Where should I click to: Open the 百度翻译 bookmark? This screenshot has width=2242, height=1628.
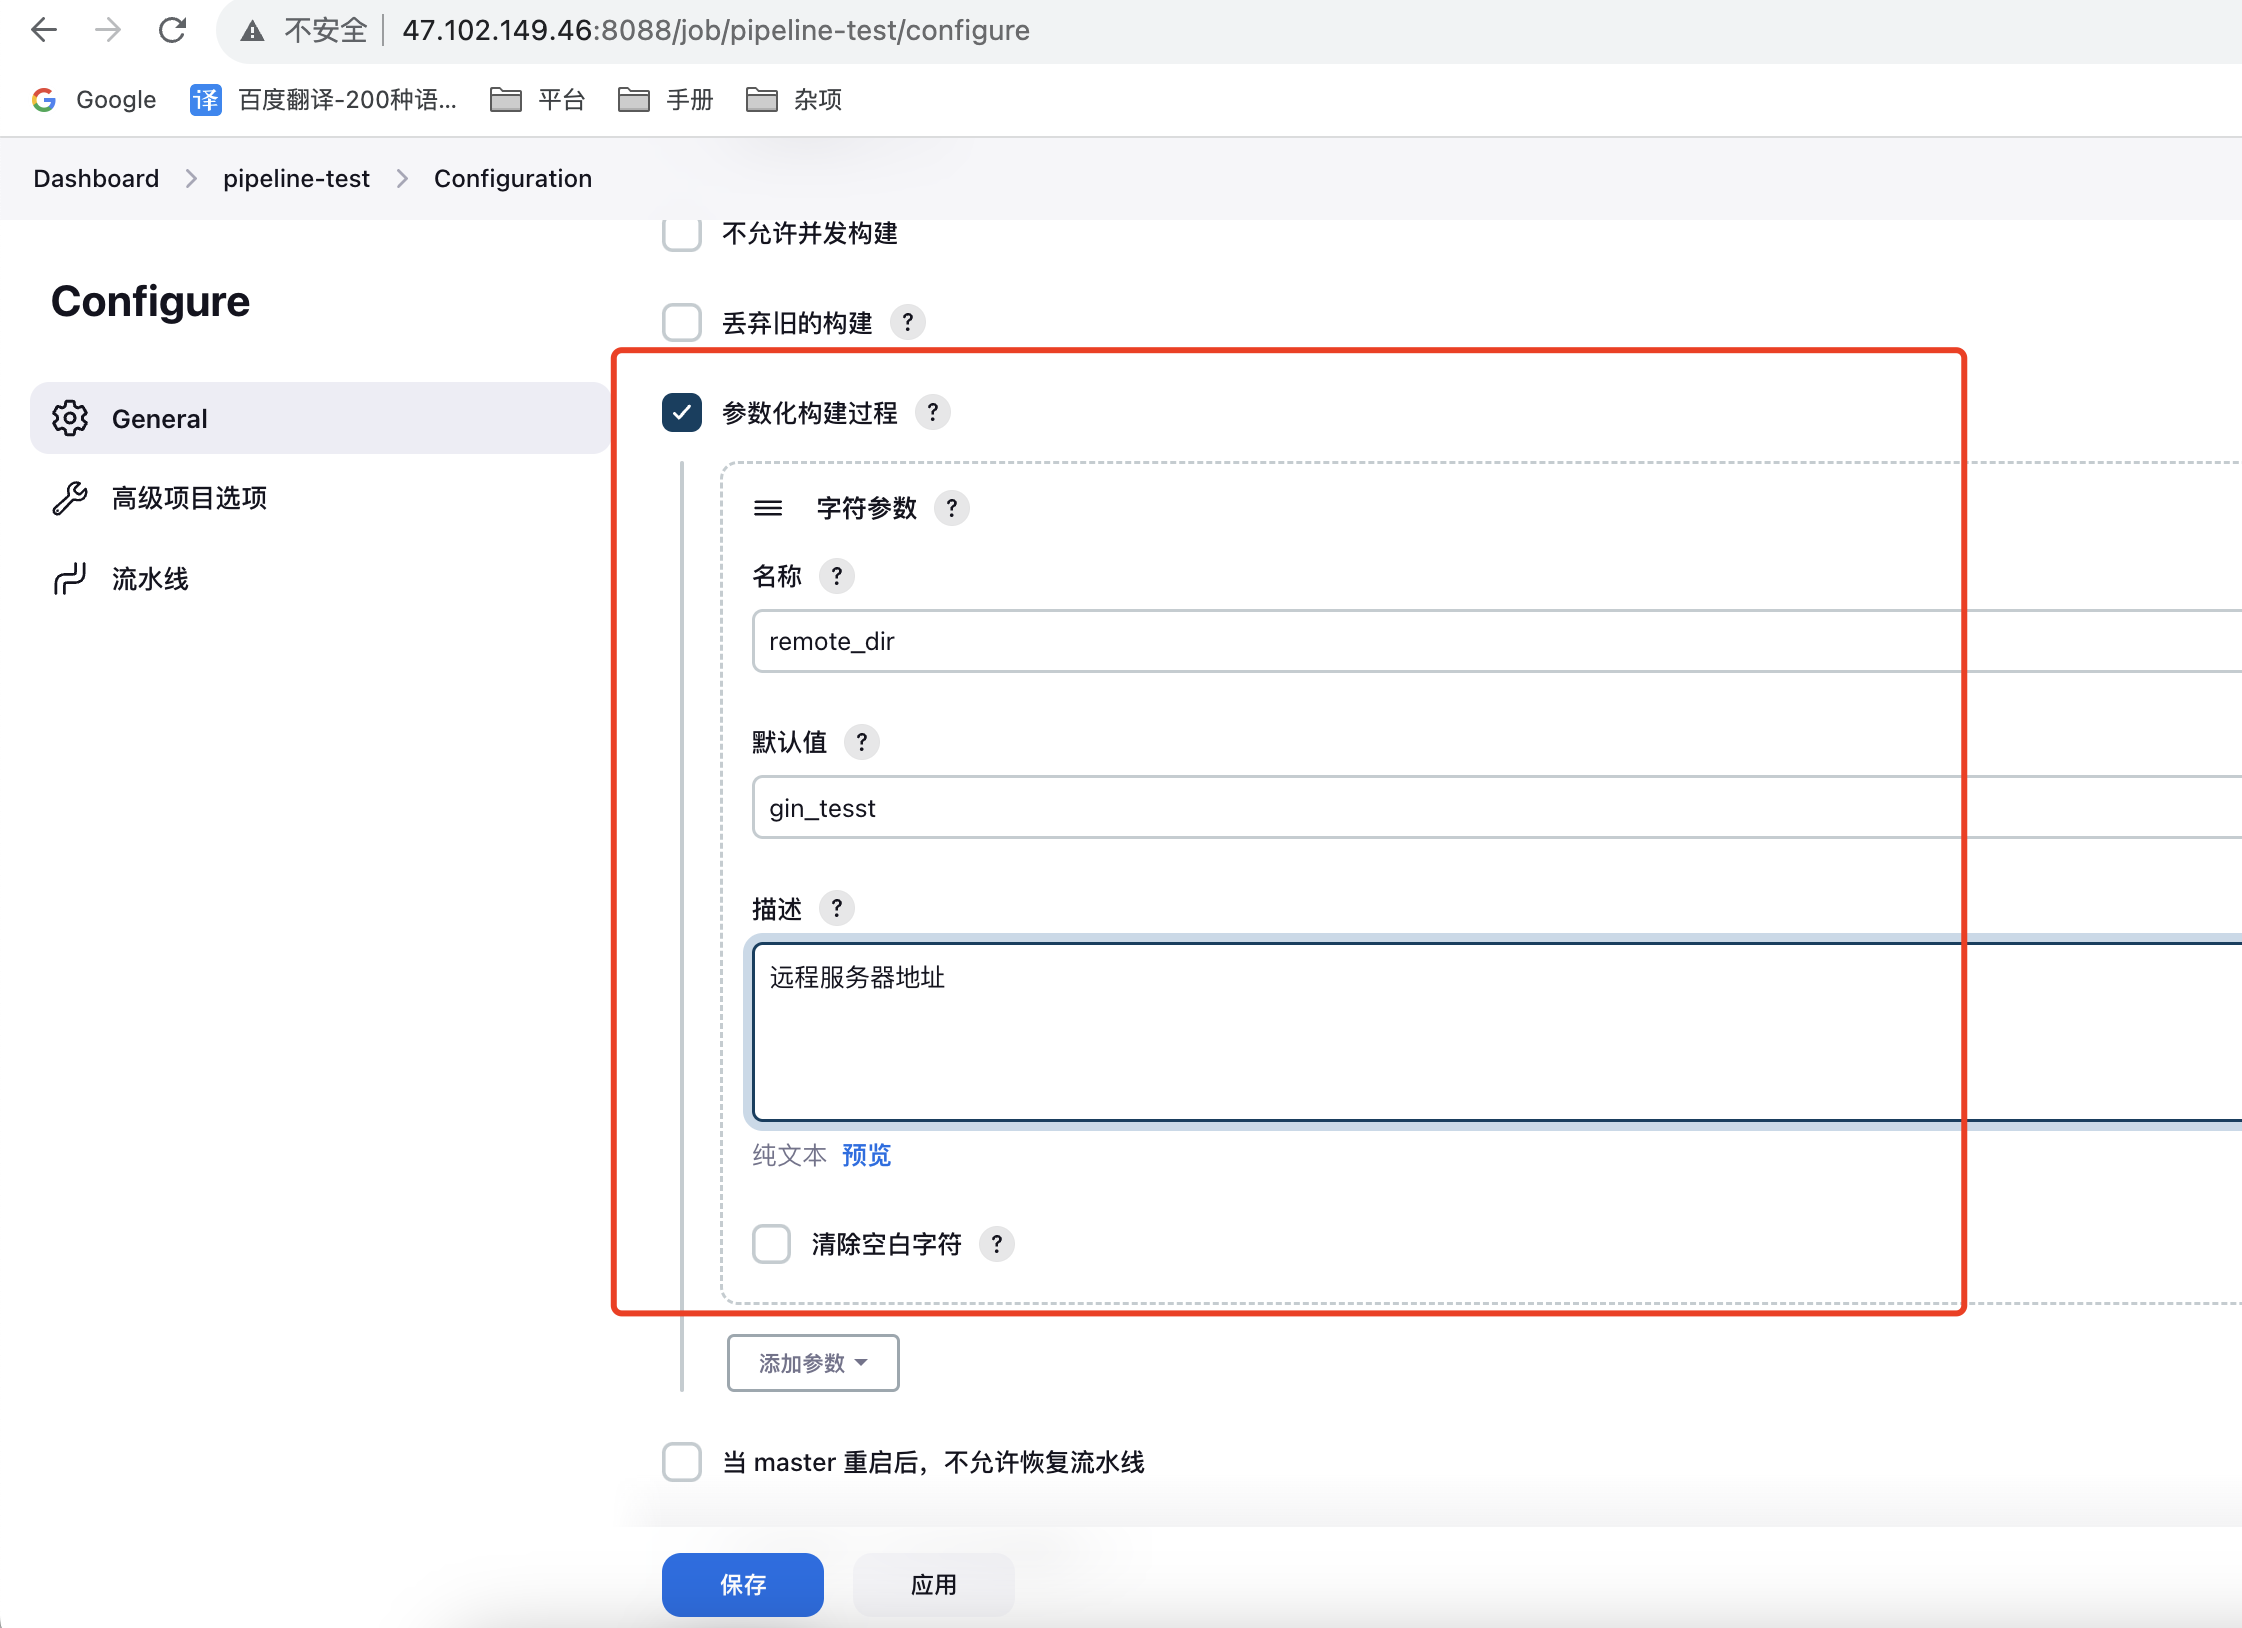(x=323, y=99)
